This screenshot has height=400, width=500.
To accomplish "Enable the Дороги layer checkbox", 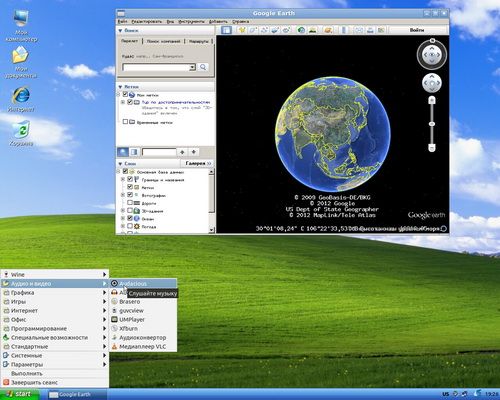I will pos(130,203).
